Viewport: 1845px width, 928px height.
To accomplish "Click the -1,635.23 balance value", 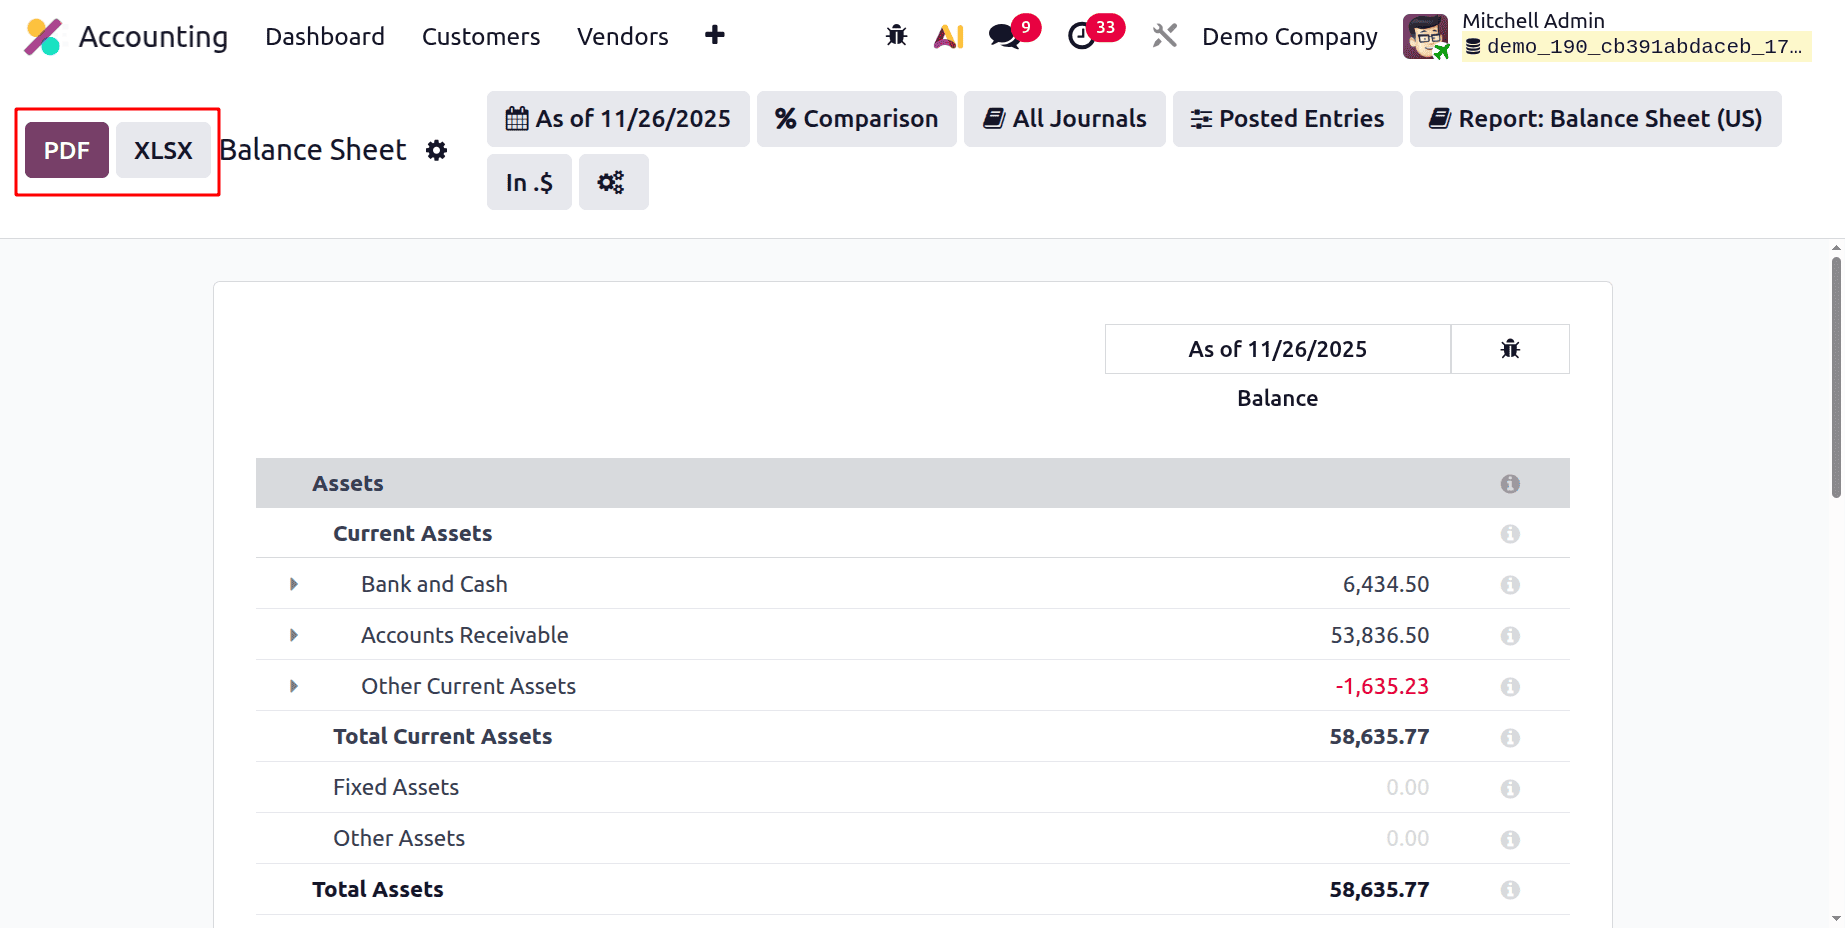I will tap(1382, 686).
